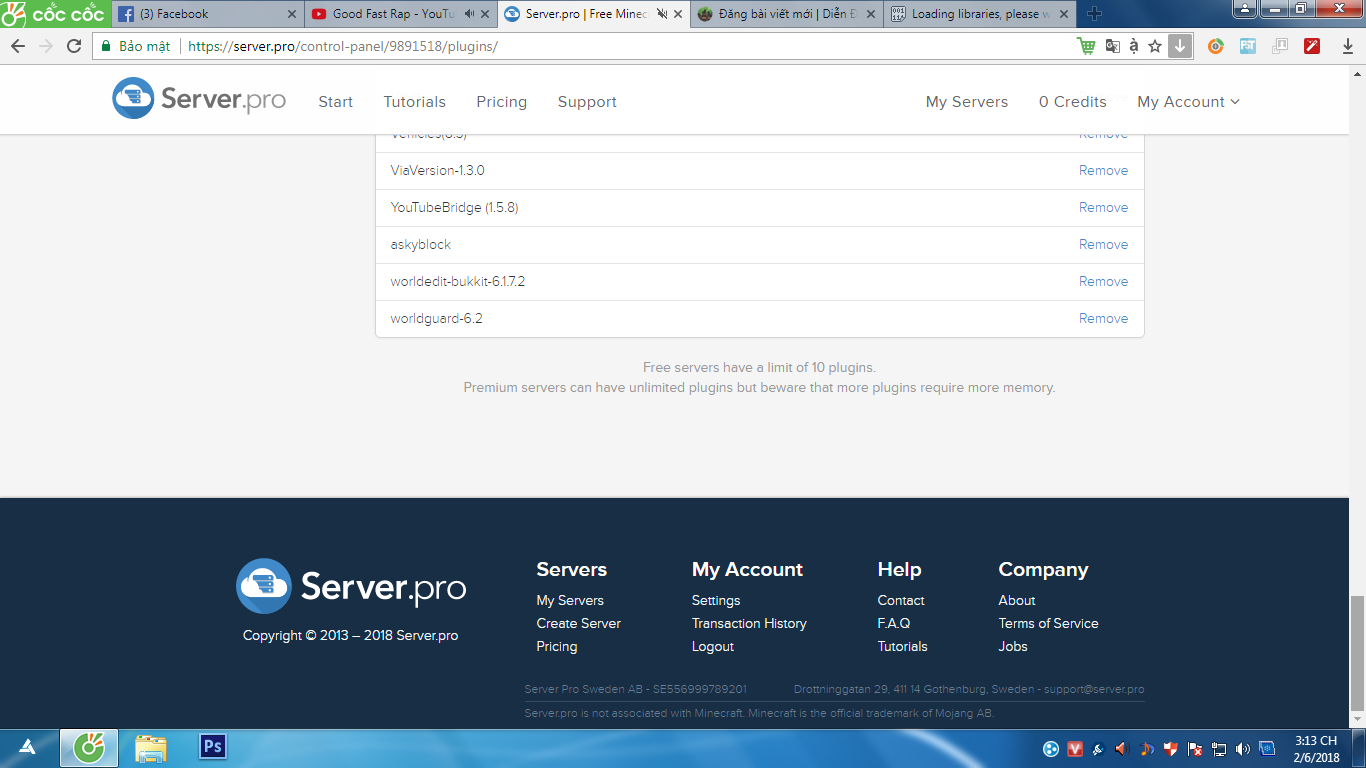
Task: Open a new browser tab
Action: click(1094, 14)
